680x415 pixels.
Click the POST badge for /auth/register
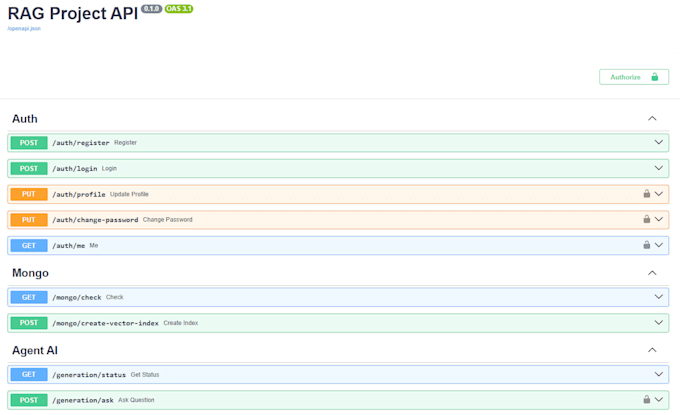point(29,143)
